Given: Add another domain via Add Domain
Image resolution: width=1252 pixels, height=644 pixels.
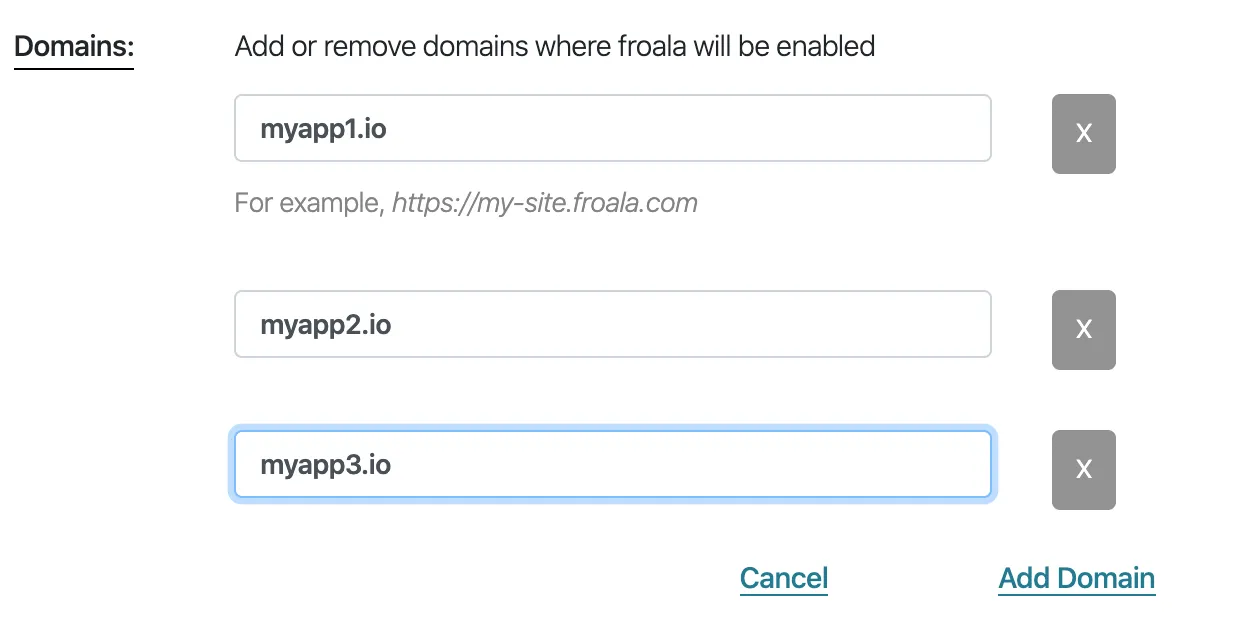Looking at the screenshot, I should [1076, 577].
